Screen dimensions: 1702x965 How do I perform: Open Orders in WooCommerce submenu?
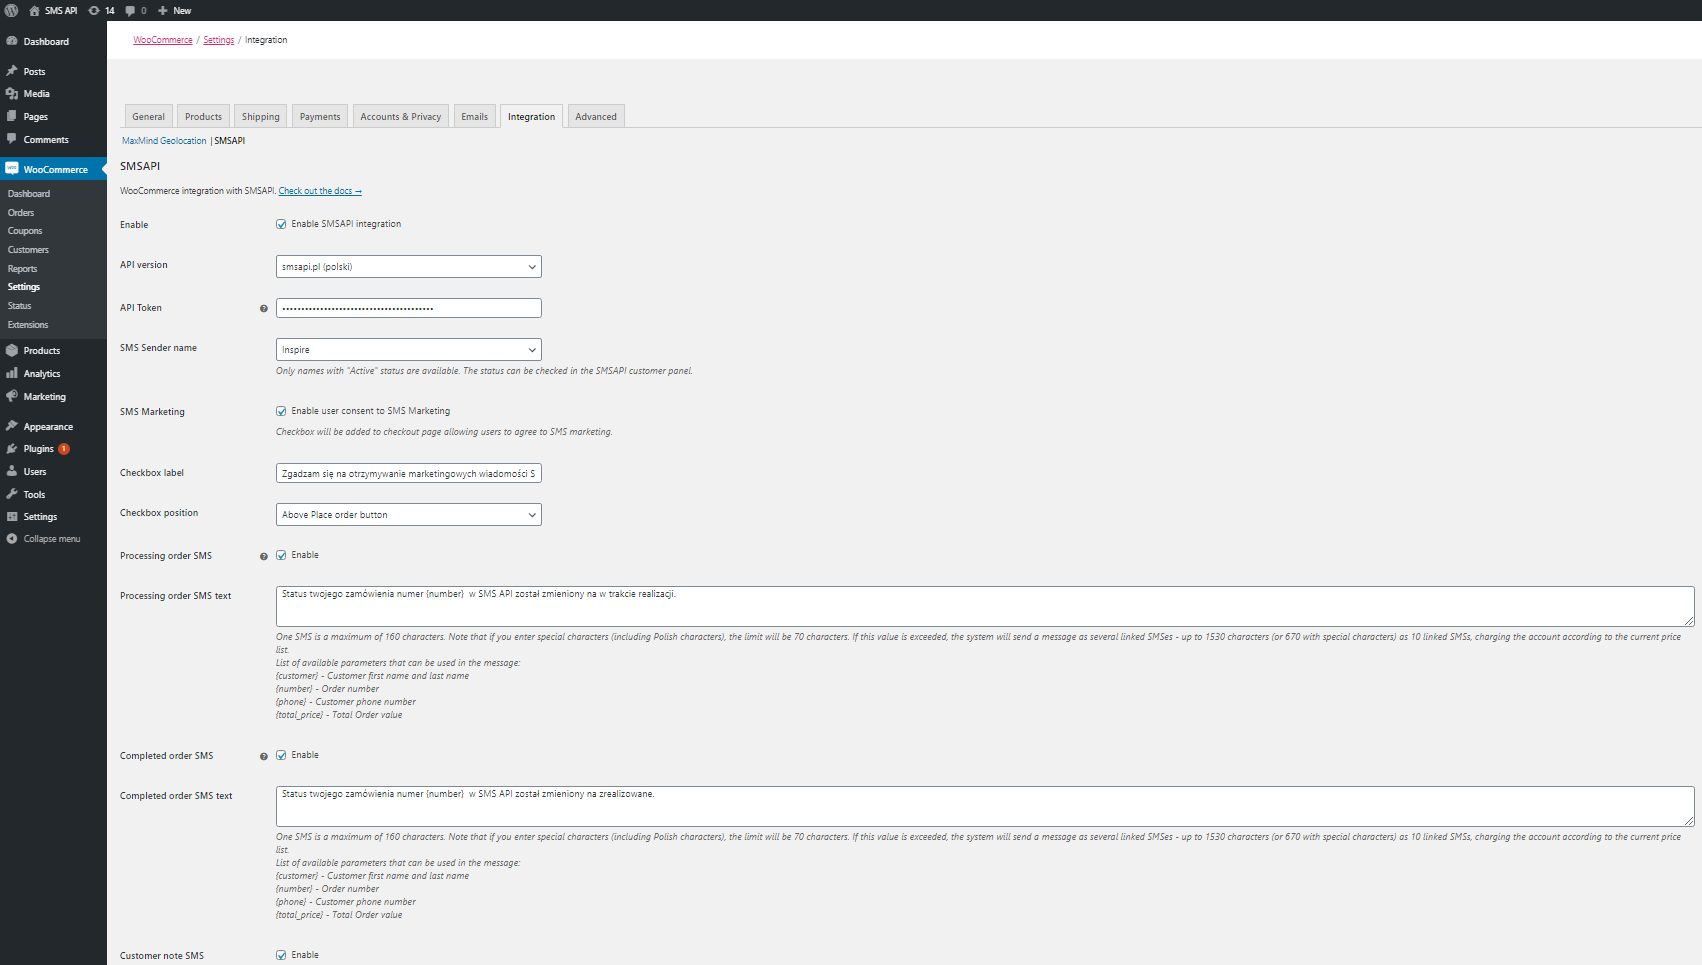coord(21,212)
